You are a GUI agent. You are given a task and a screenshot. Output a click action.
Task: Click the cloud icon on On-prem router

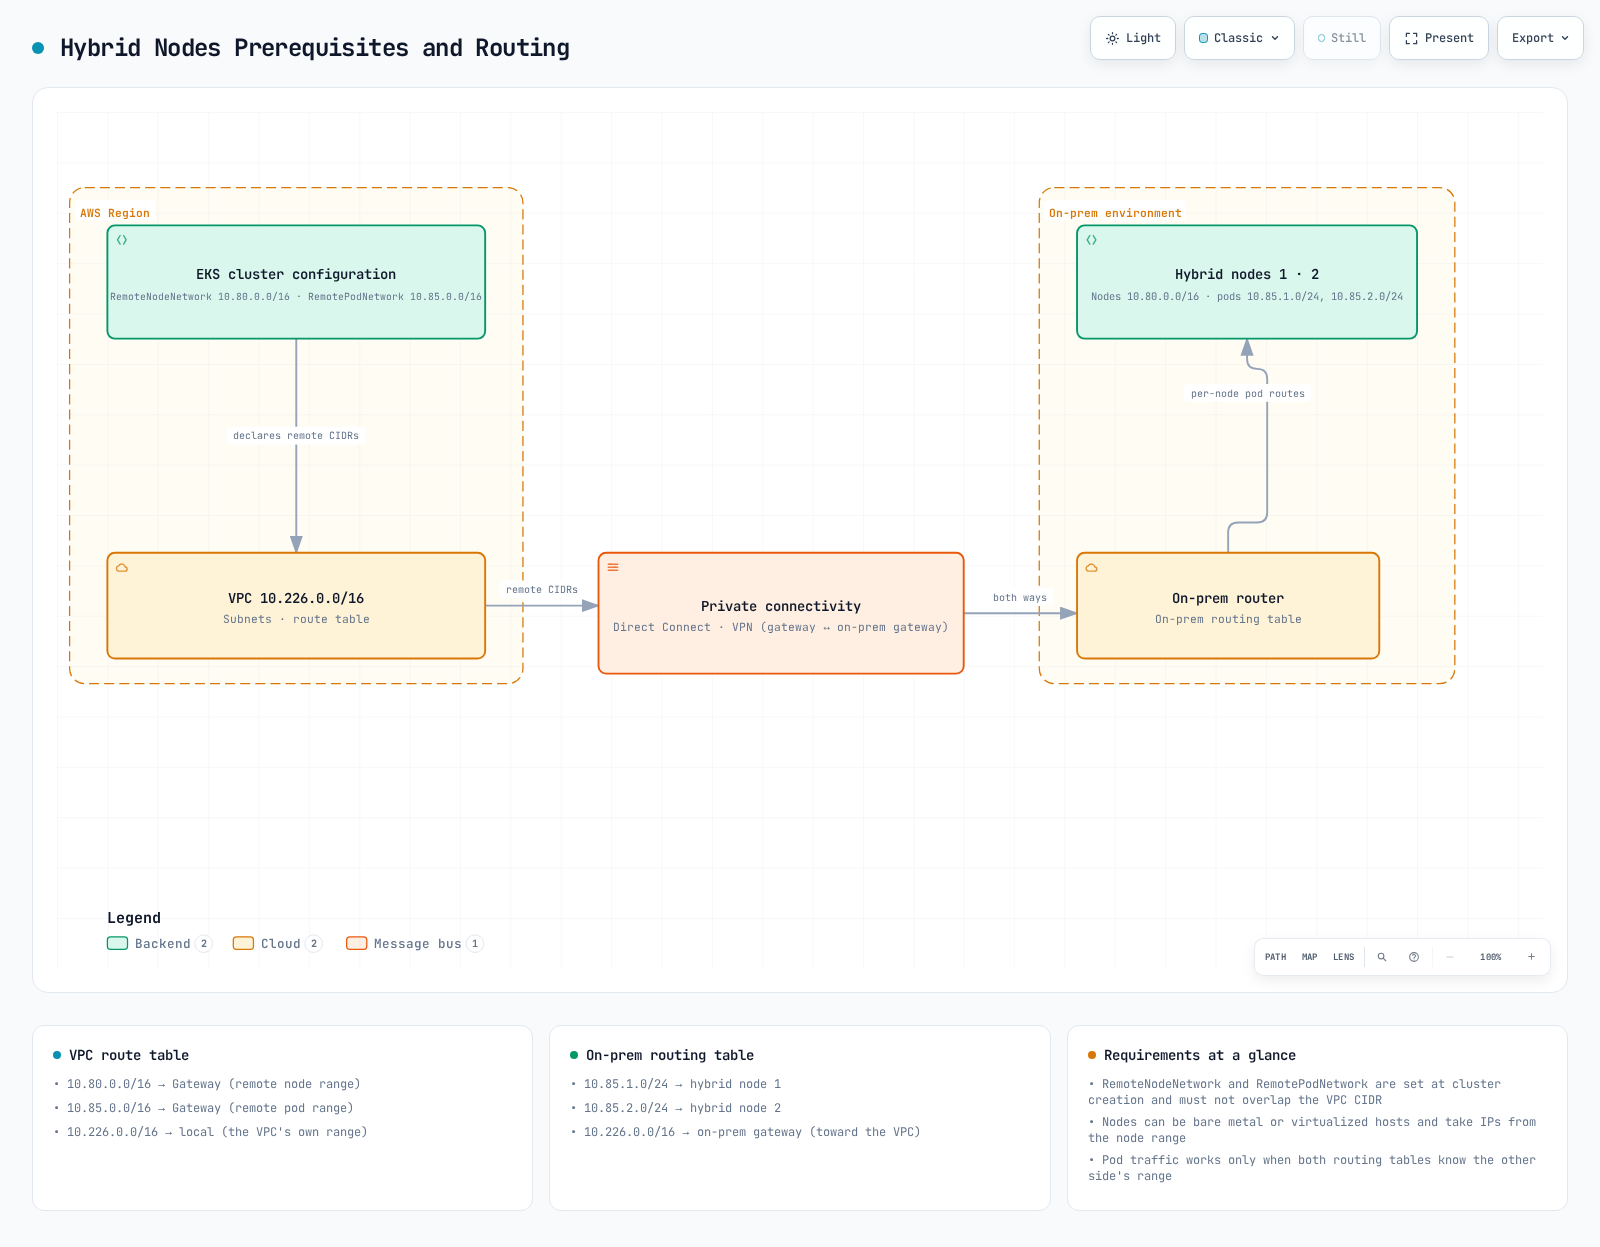click(x=1092, y=567)
